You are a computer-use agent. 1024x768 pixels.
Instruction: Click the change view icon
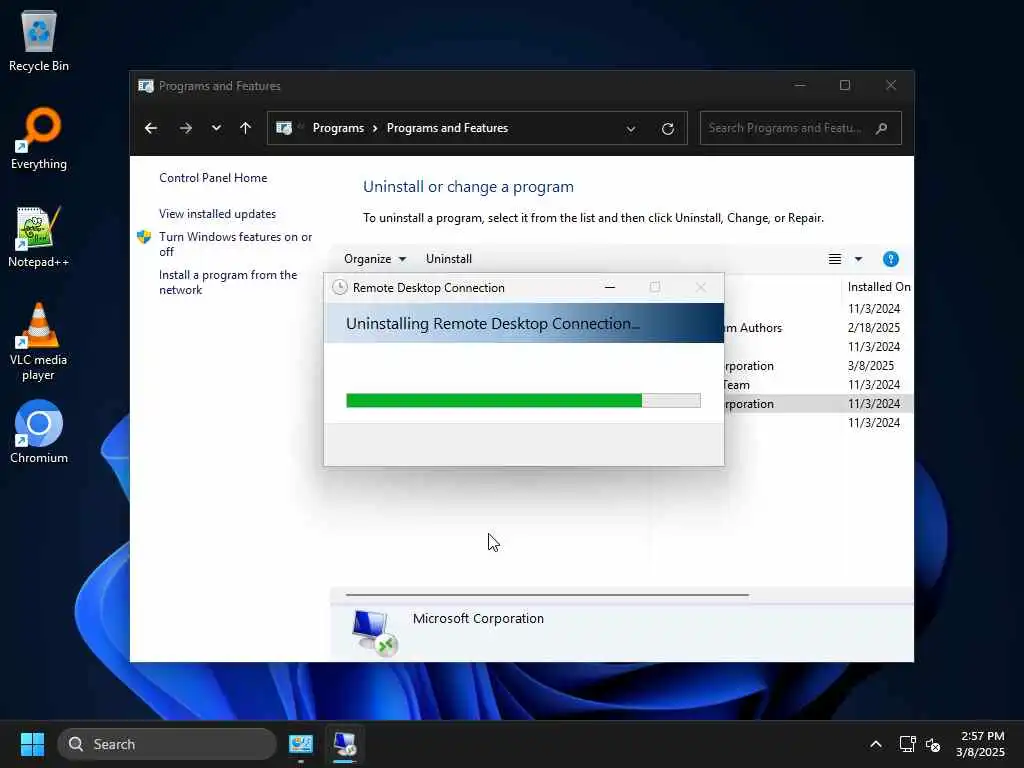tap(835, 259)
